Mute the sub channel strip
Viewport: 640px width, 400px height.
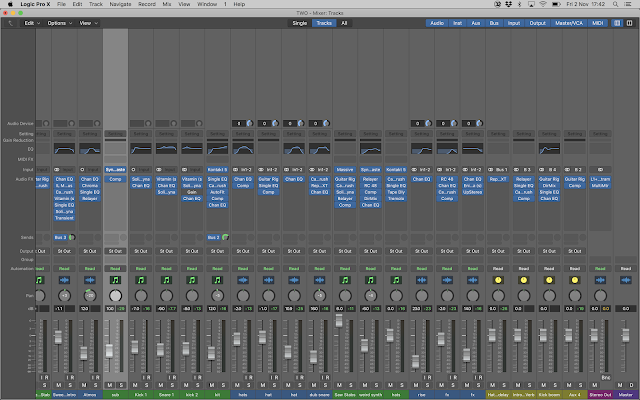point(110,385)
